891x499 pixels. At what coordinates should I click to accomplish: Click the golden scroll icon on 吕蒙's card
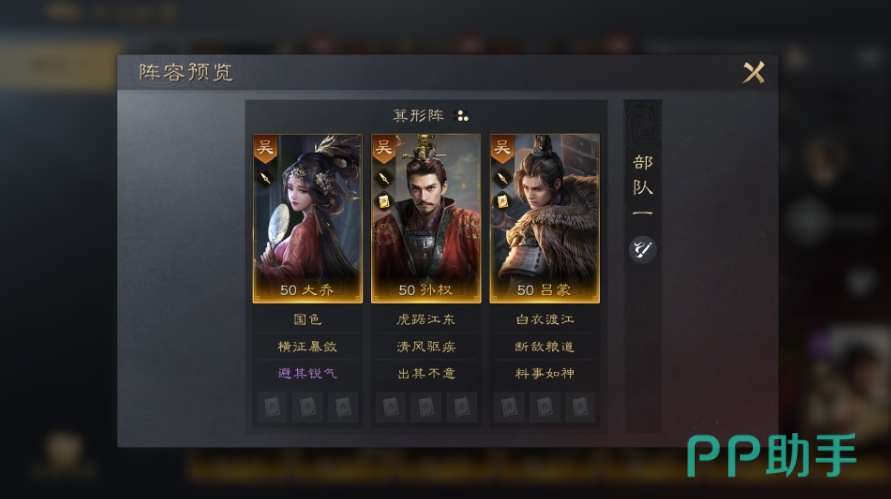click(x=503, y=201)
